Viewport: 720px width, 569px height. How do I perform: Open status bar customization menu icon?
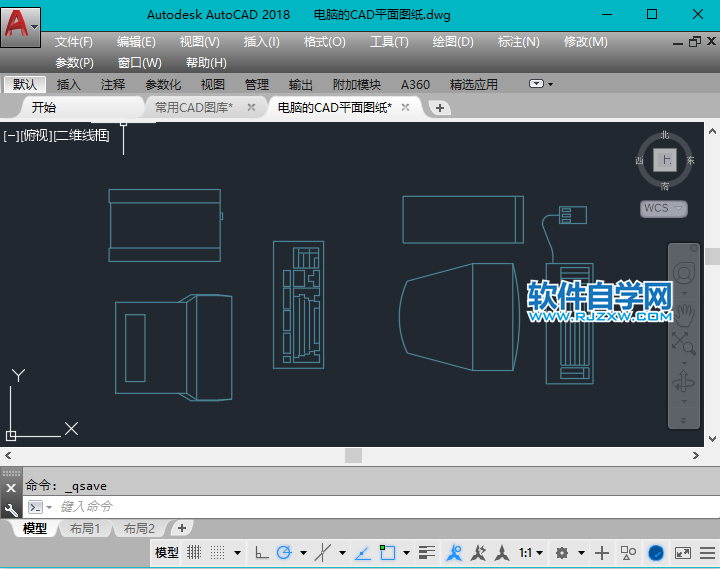(x=708, y=553)
